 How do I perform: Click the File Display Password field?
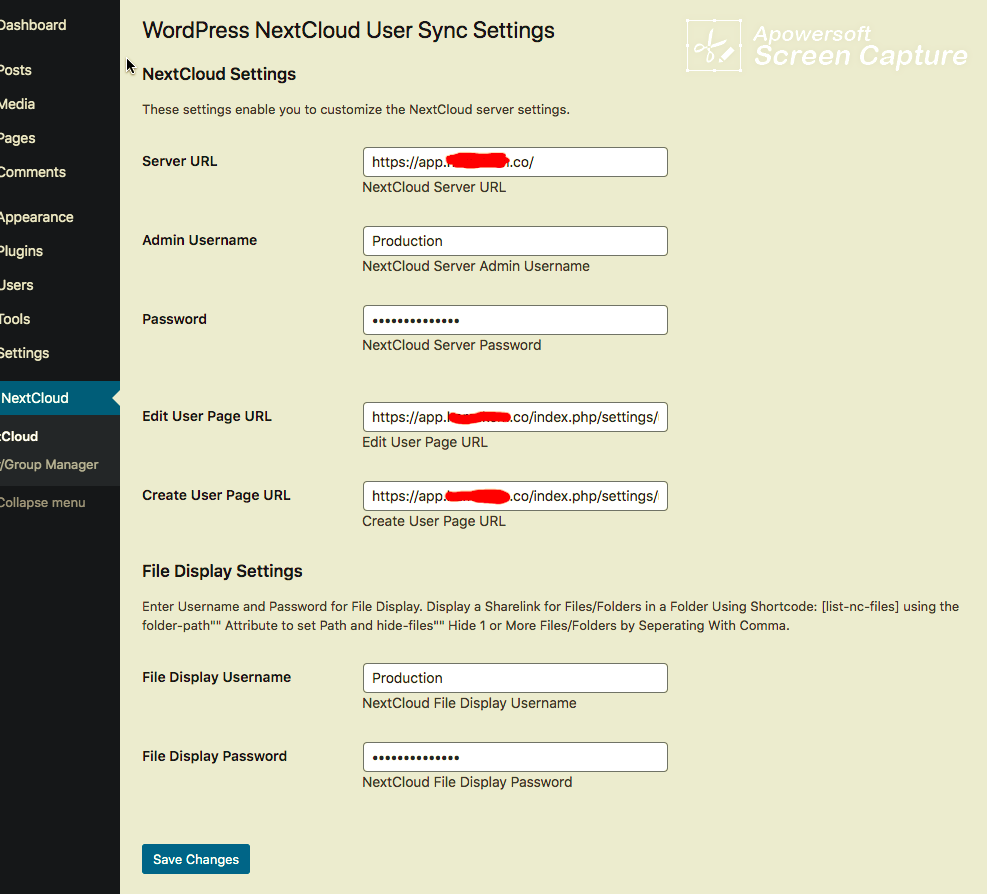(515, 757)
